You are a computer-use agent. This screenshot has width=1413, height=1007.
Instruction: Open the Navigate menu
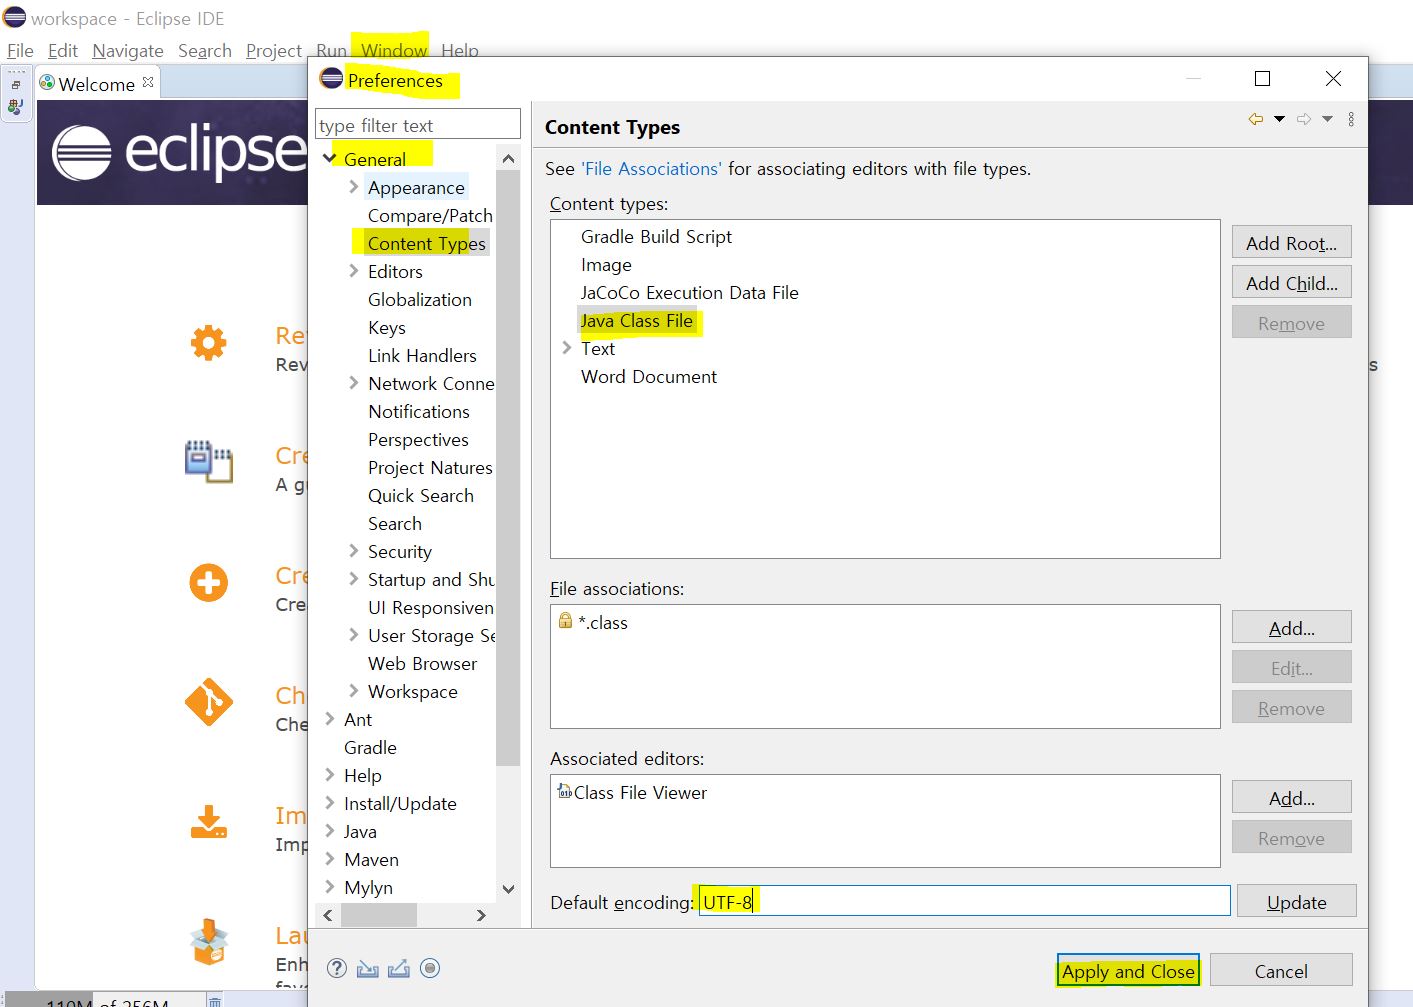pos(127,50)
